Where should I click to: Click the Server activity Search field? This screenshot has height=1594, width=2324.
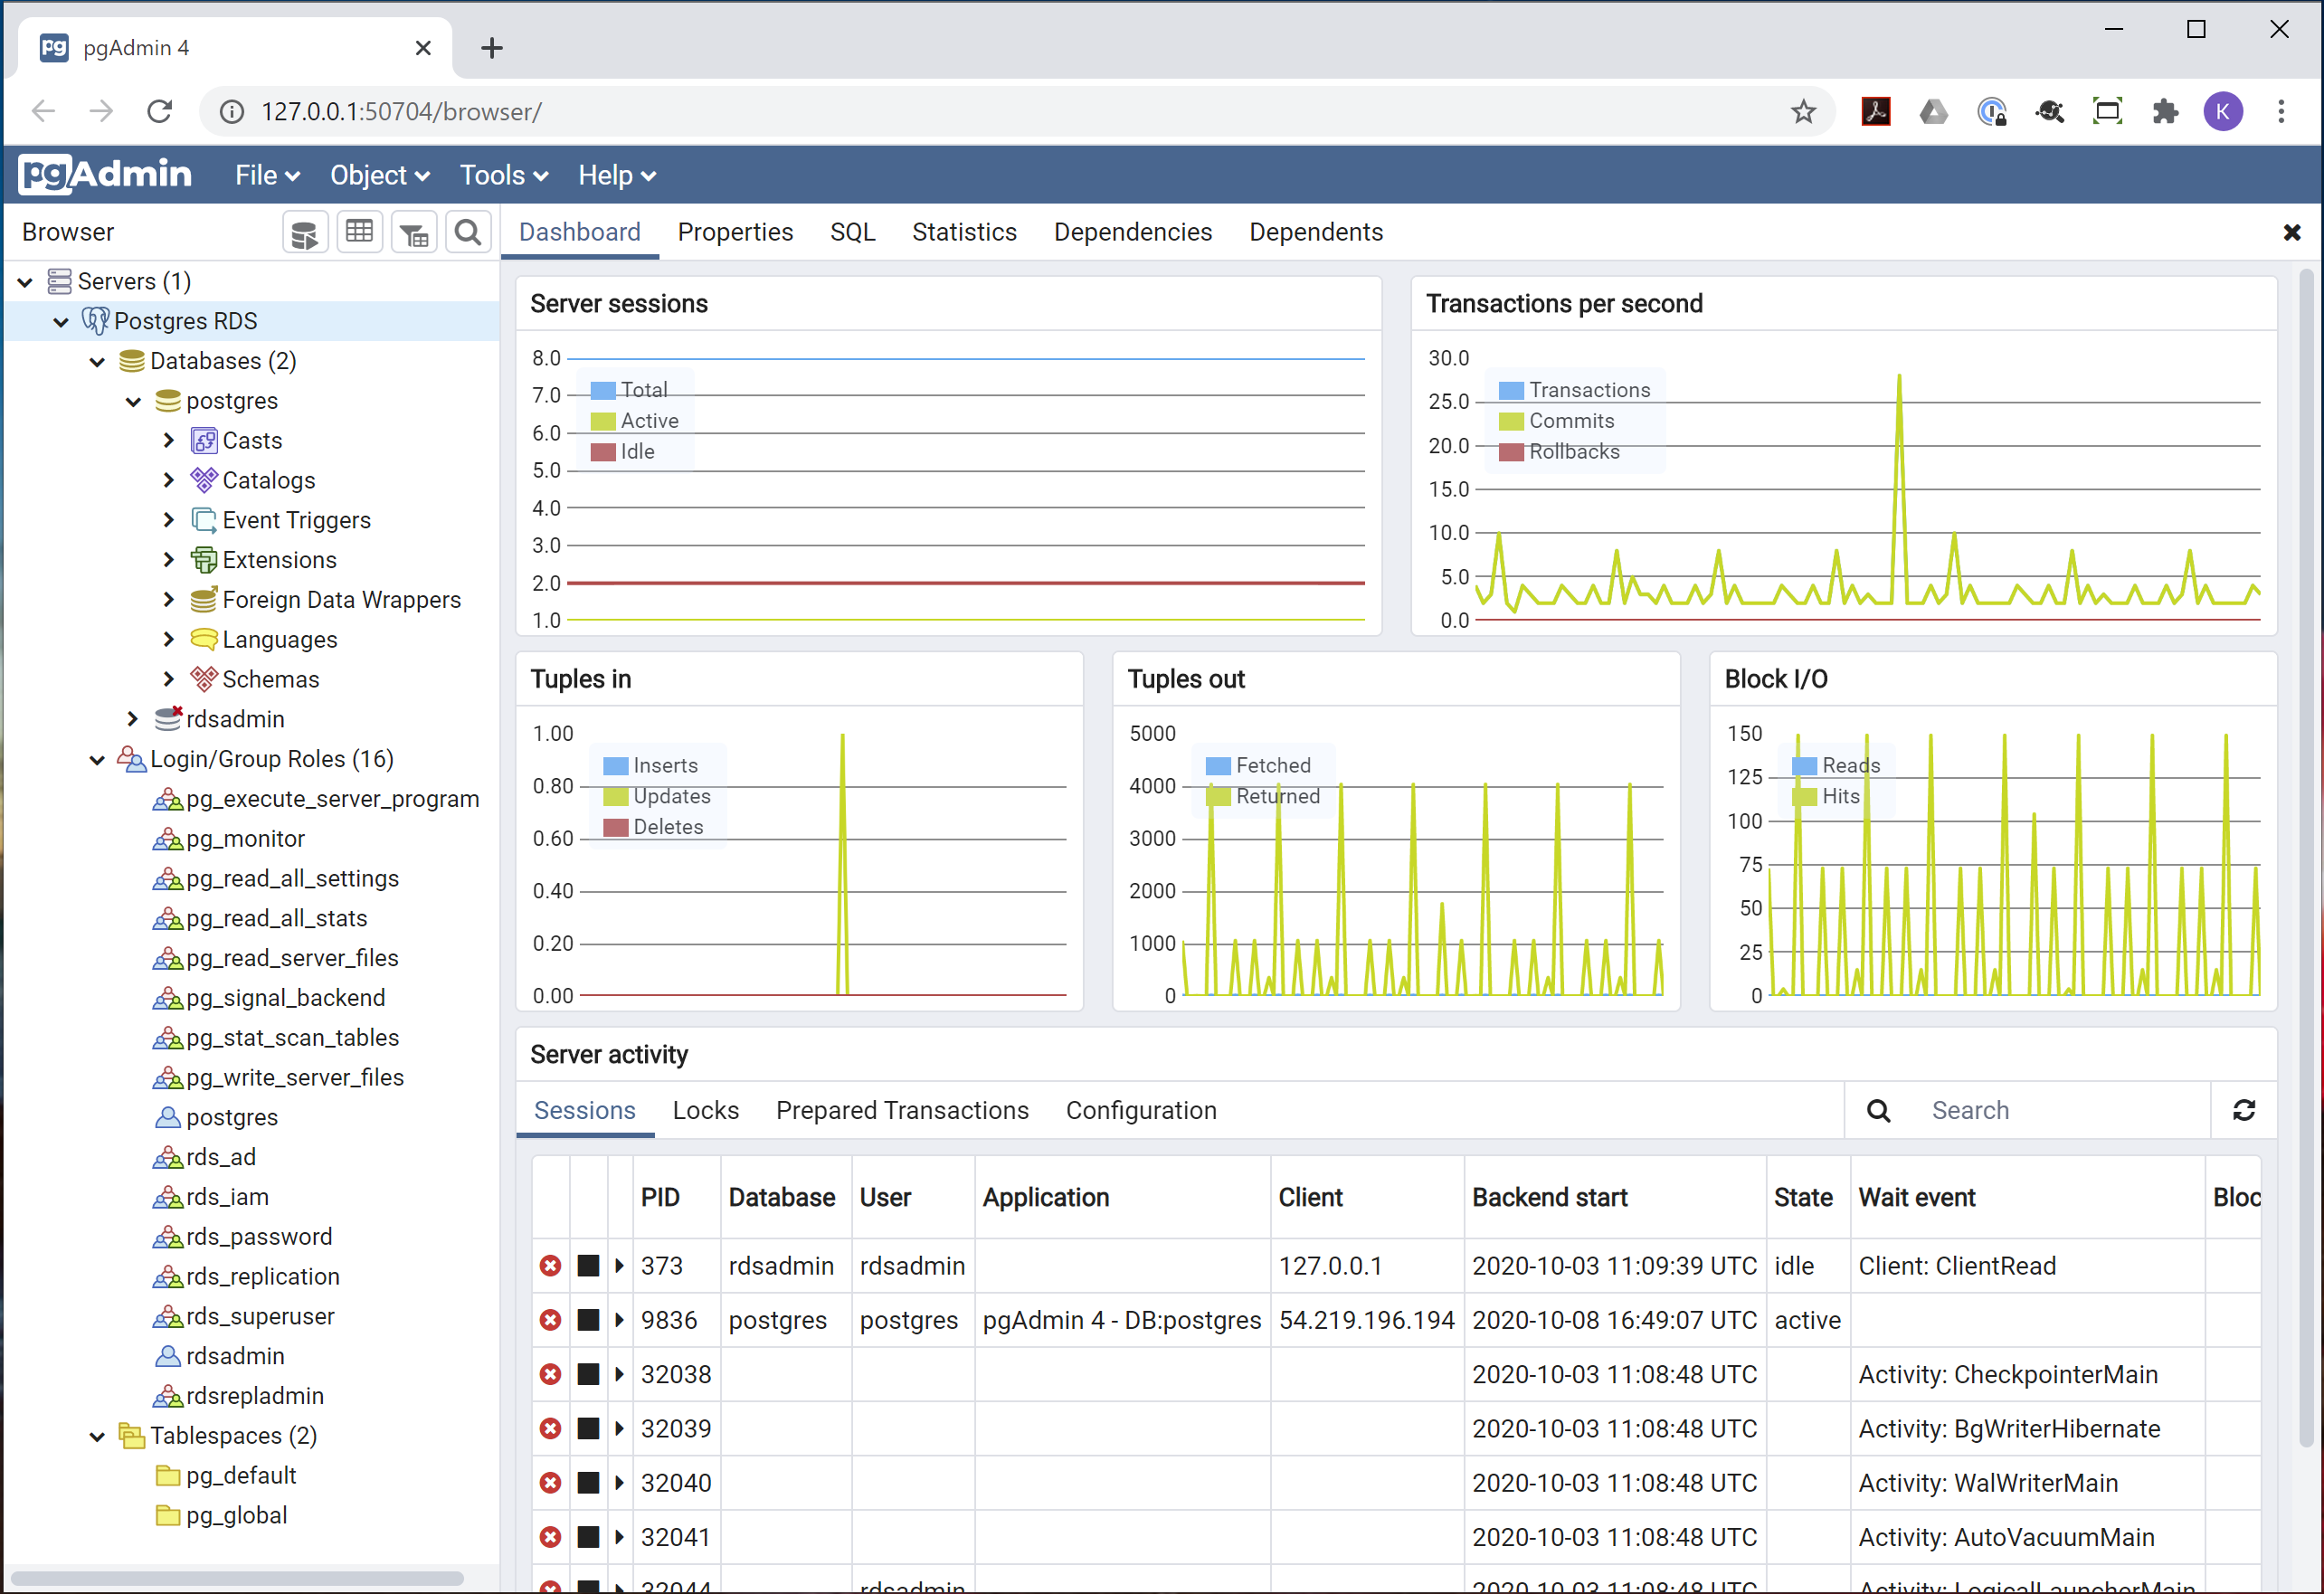tap(2060, 1110)
